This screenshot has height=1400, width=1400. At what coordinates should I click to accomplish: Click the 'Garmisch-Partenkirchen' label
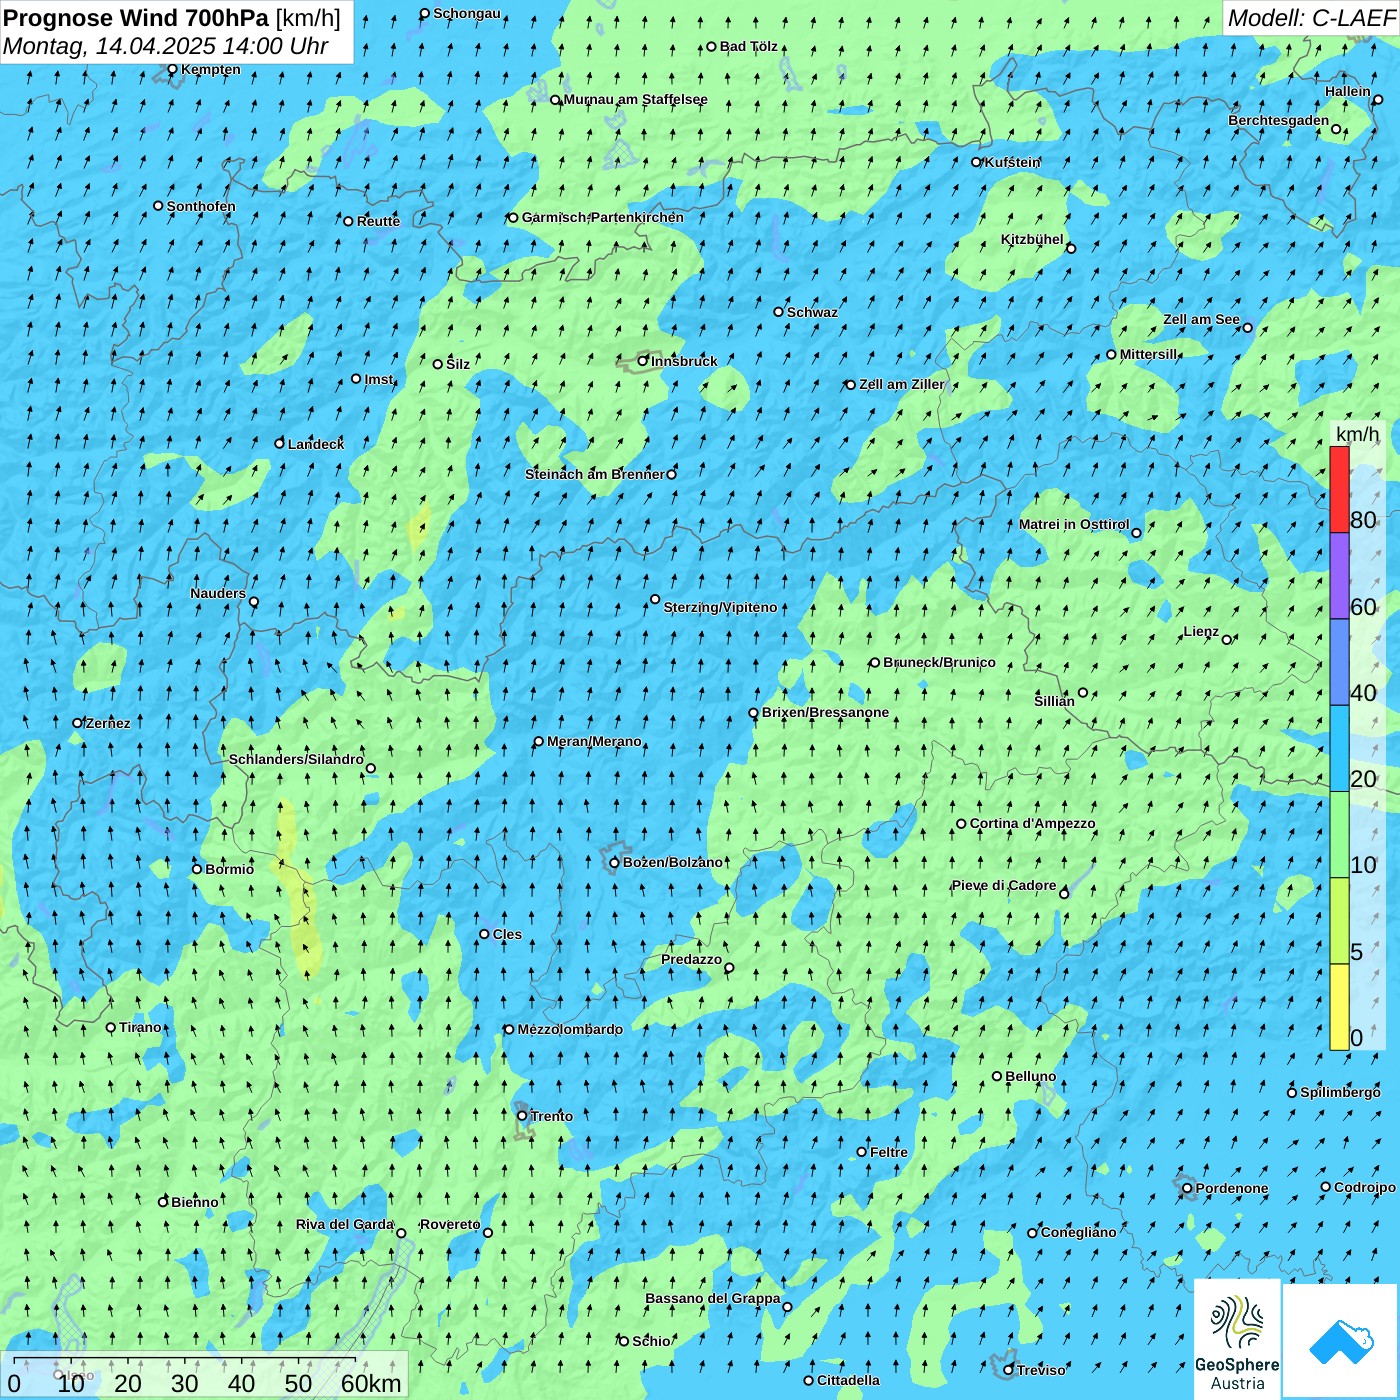tap(603, 217)
